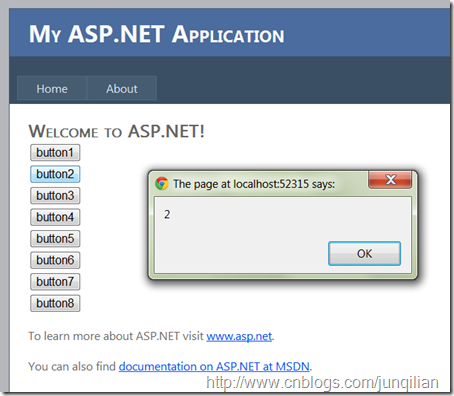Click the Chrome icon in alert title

162,184
